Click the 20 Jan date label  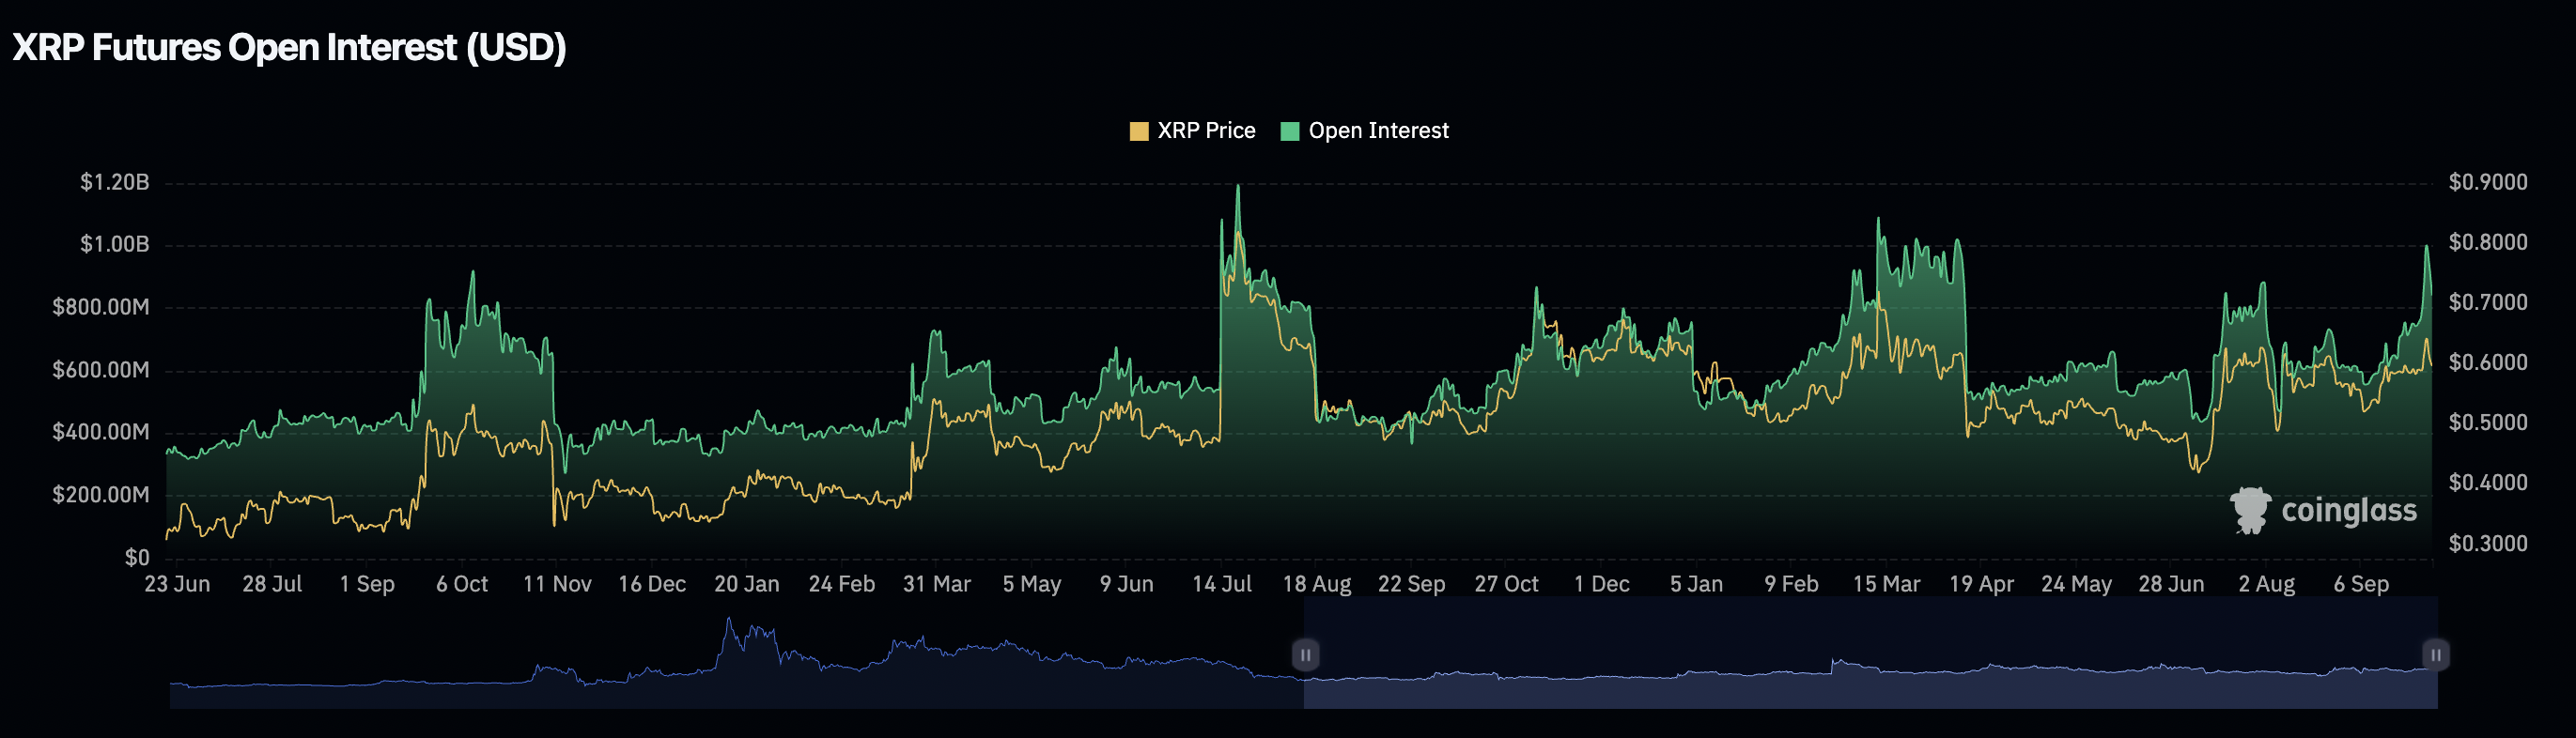click(747, 584)
